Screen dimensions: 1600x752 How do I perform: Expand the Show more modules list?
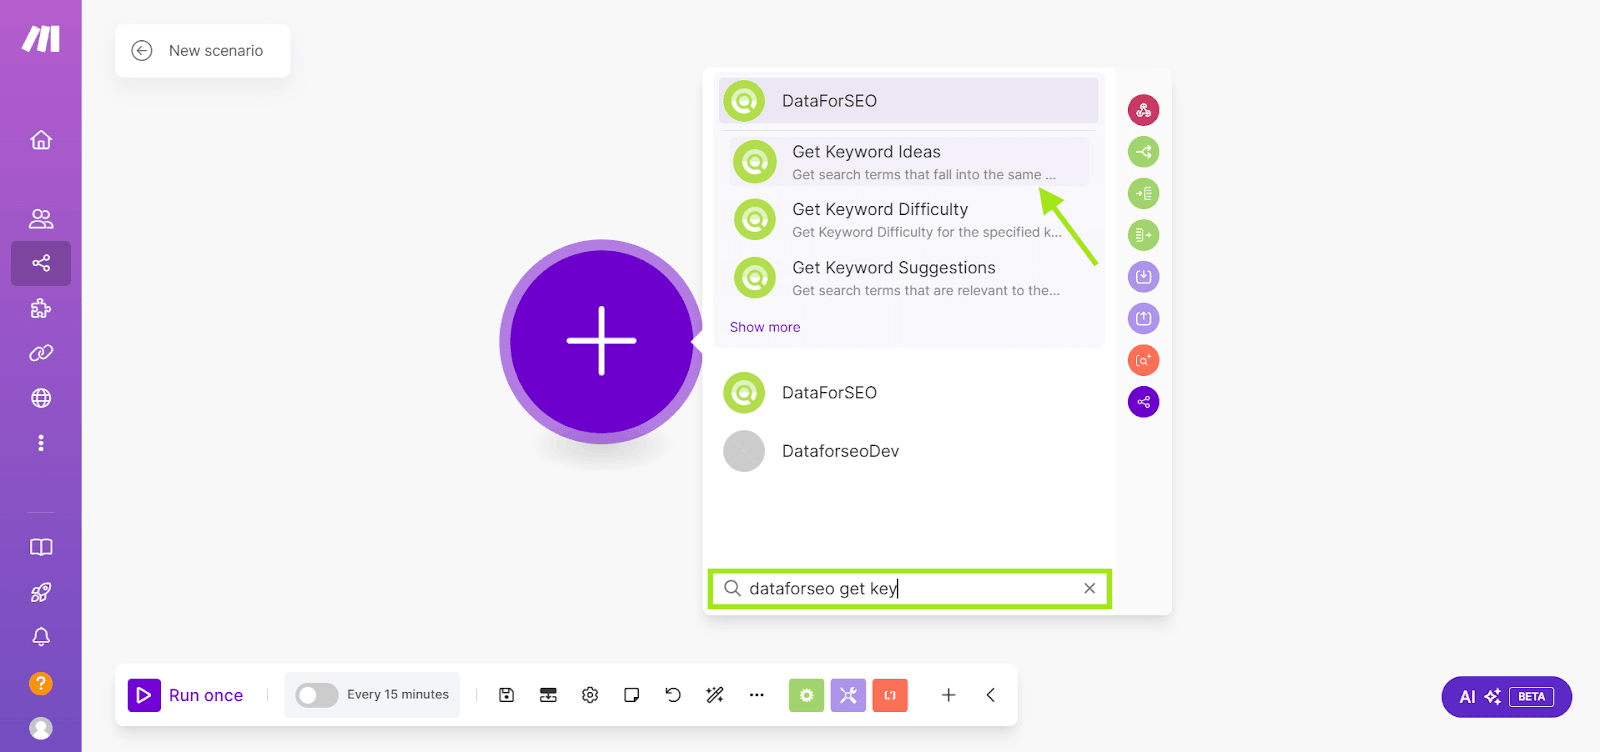[x=765, y=327]
